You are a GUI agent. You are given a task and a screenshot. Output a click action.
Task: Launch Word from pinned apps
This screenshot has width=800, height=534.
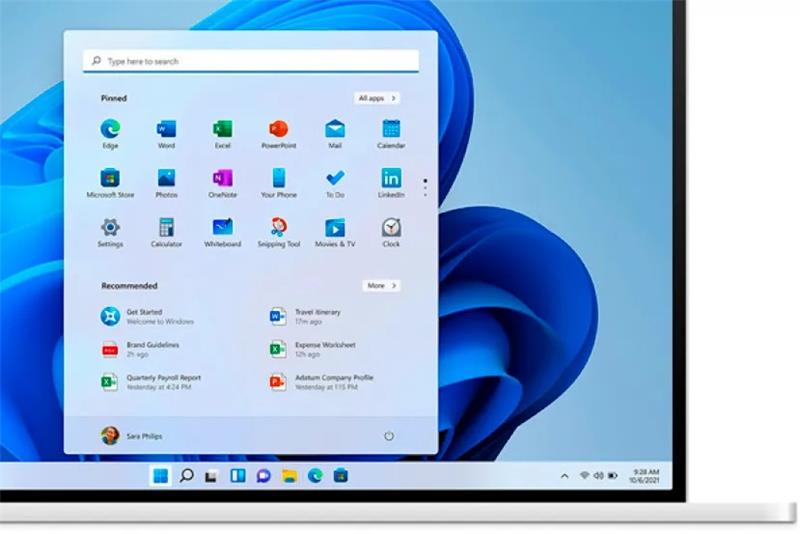click(x=166, y=134)
